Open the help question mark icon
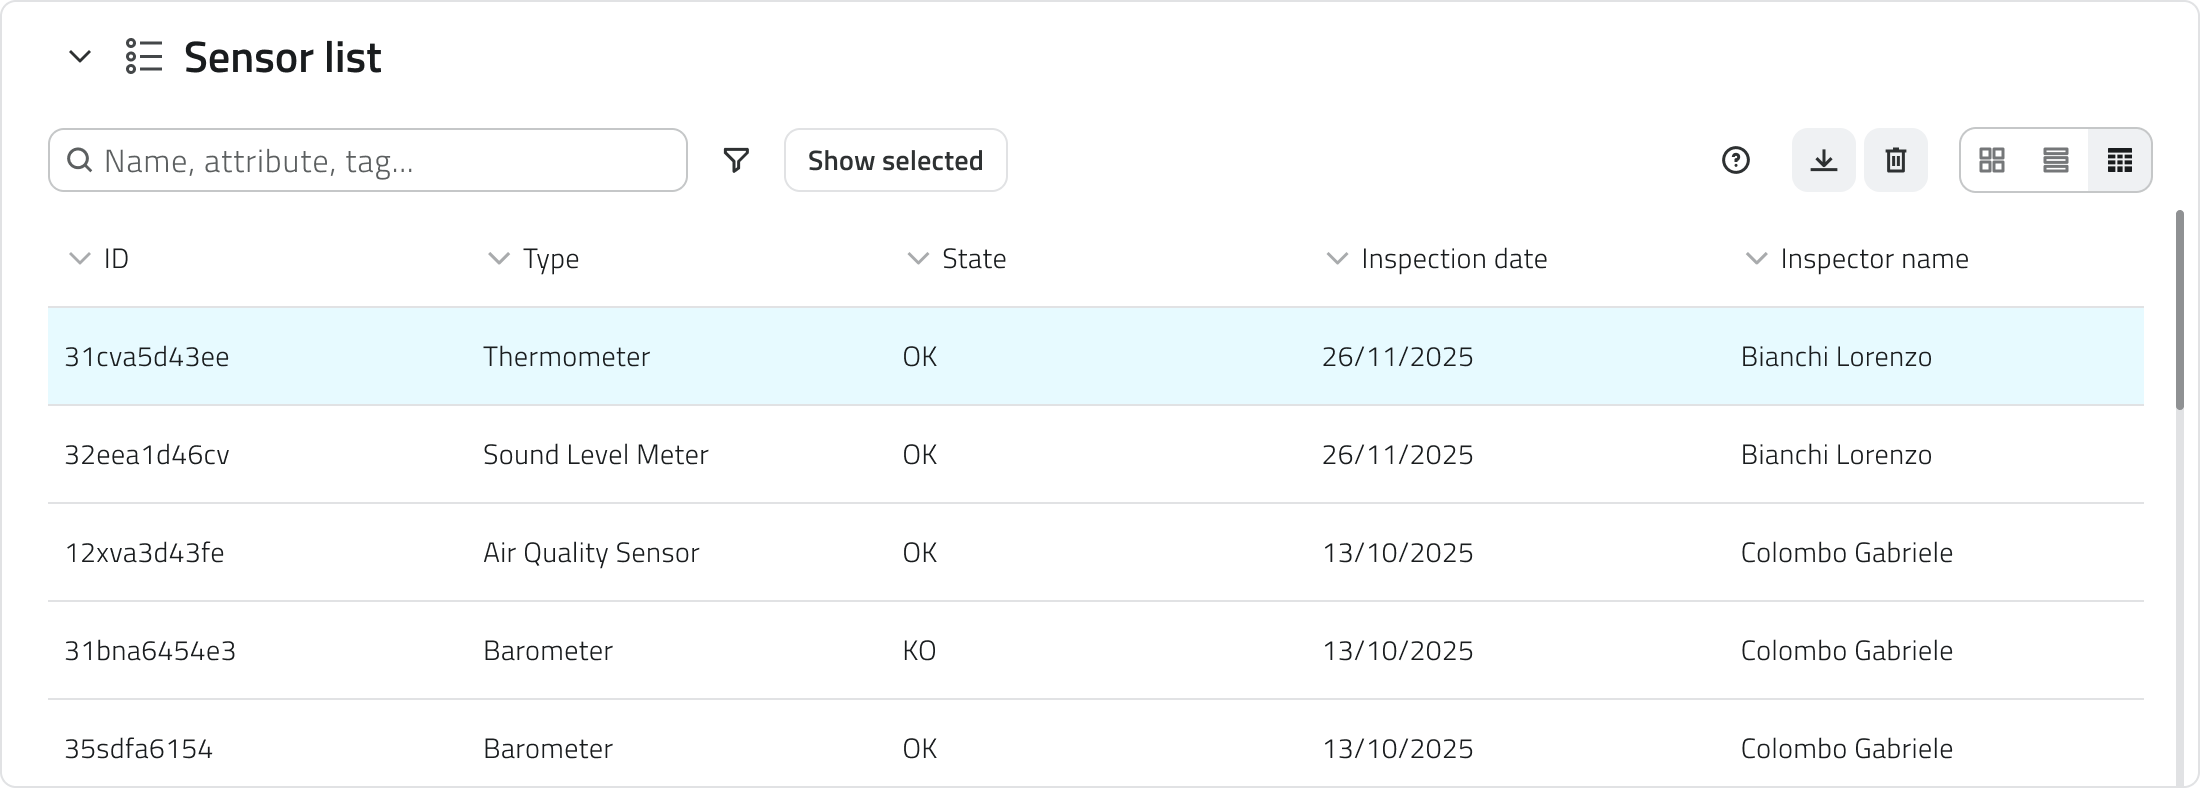 coord(1735,160)
